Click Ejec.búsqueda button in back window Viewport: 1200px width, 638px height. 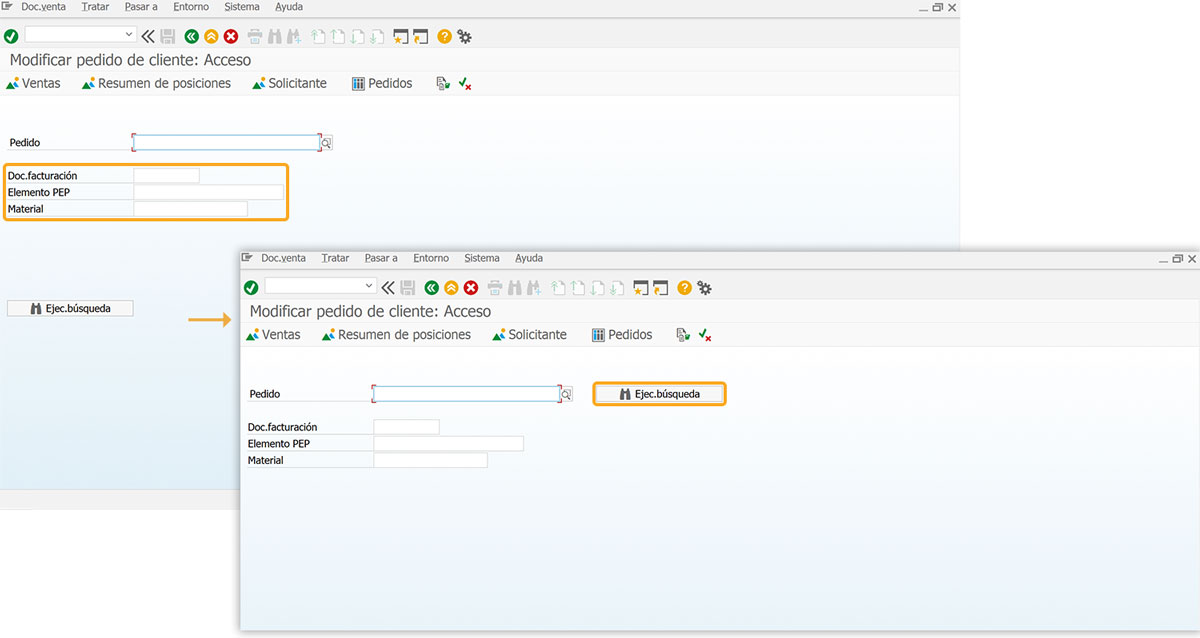pos(70,309)
